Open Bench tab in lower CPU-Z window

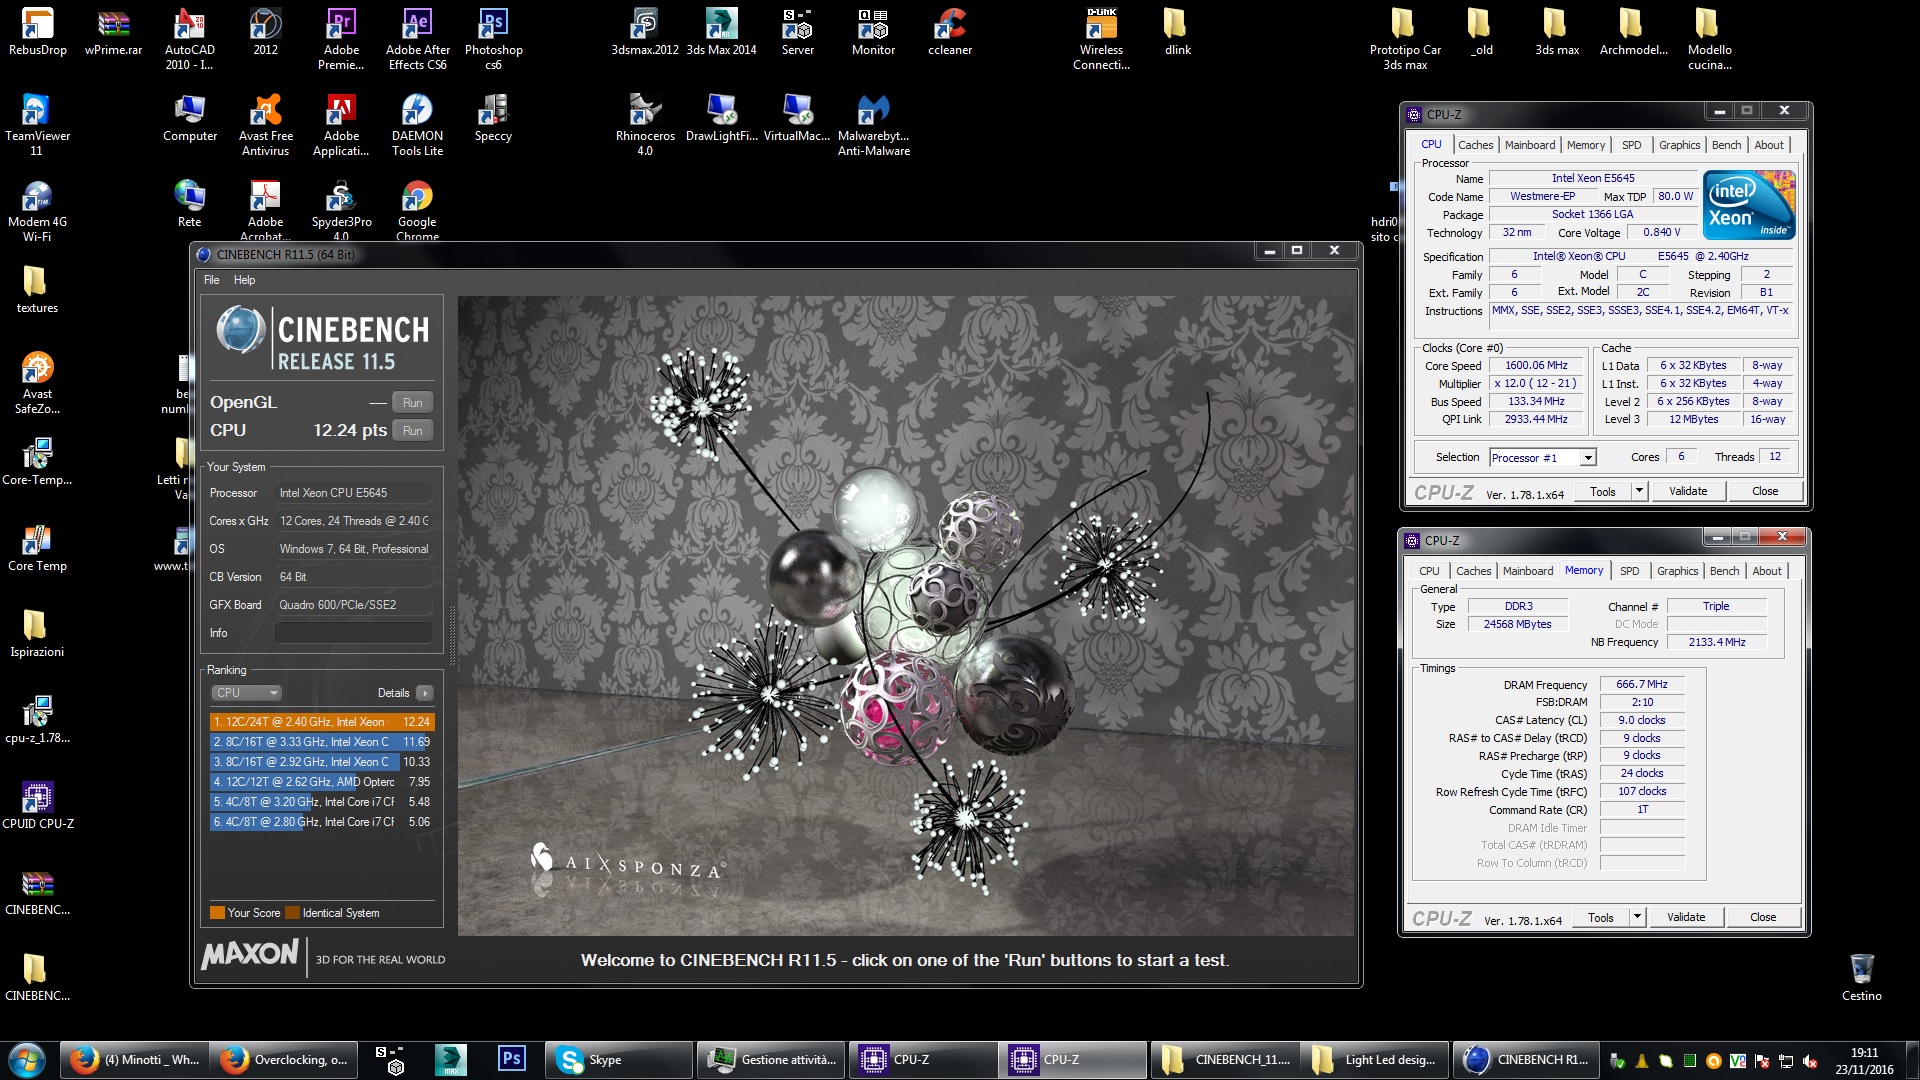1724,571
